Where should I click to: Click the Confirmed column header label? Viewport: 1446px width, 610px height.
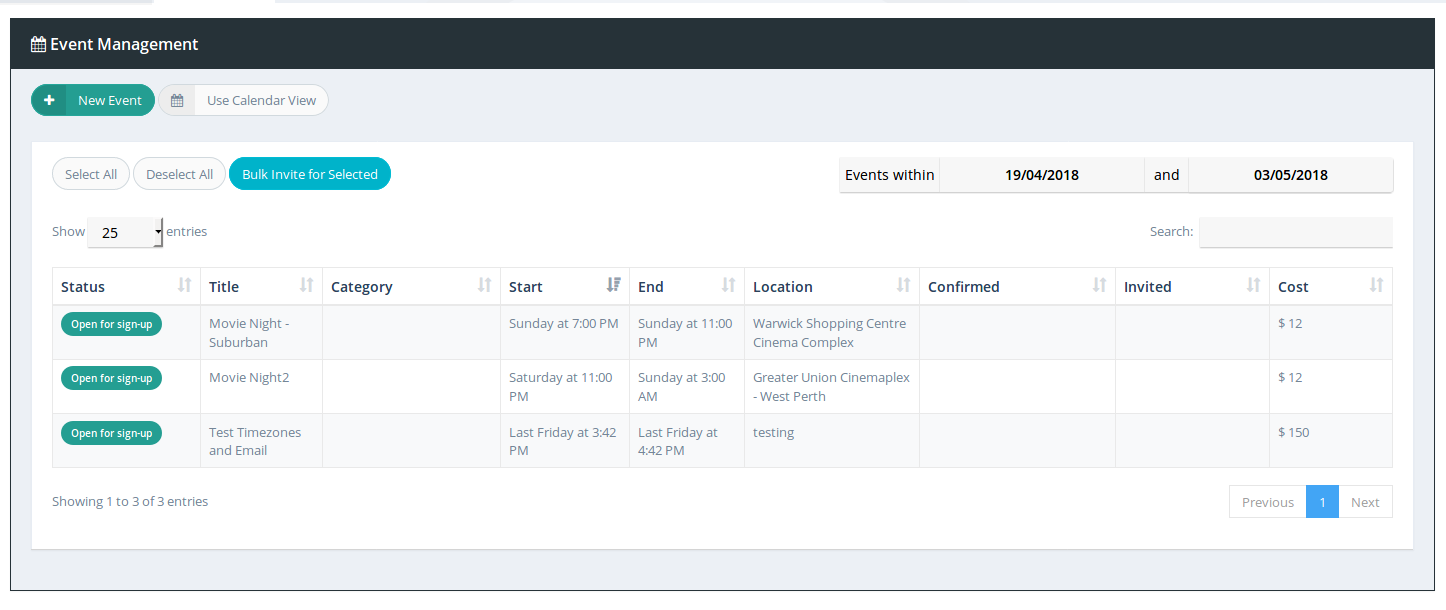coord(964,287)
